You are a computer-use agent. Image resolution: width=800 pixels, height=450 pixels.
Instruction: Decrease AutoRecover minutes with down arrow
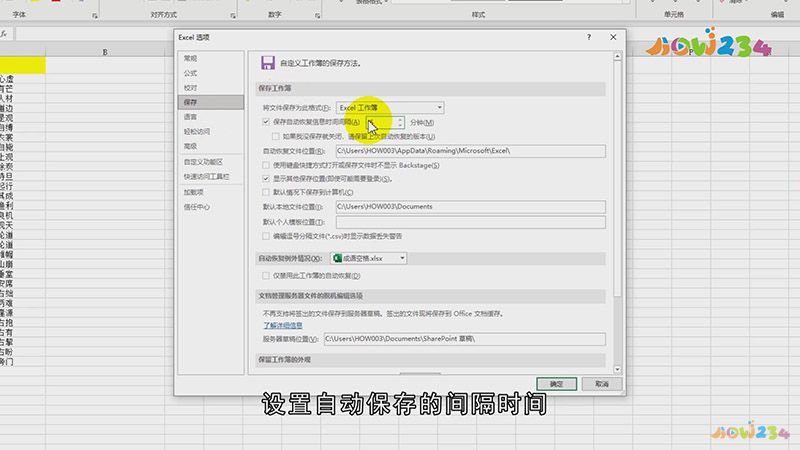click(x=400, y=125)
